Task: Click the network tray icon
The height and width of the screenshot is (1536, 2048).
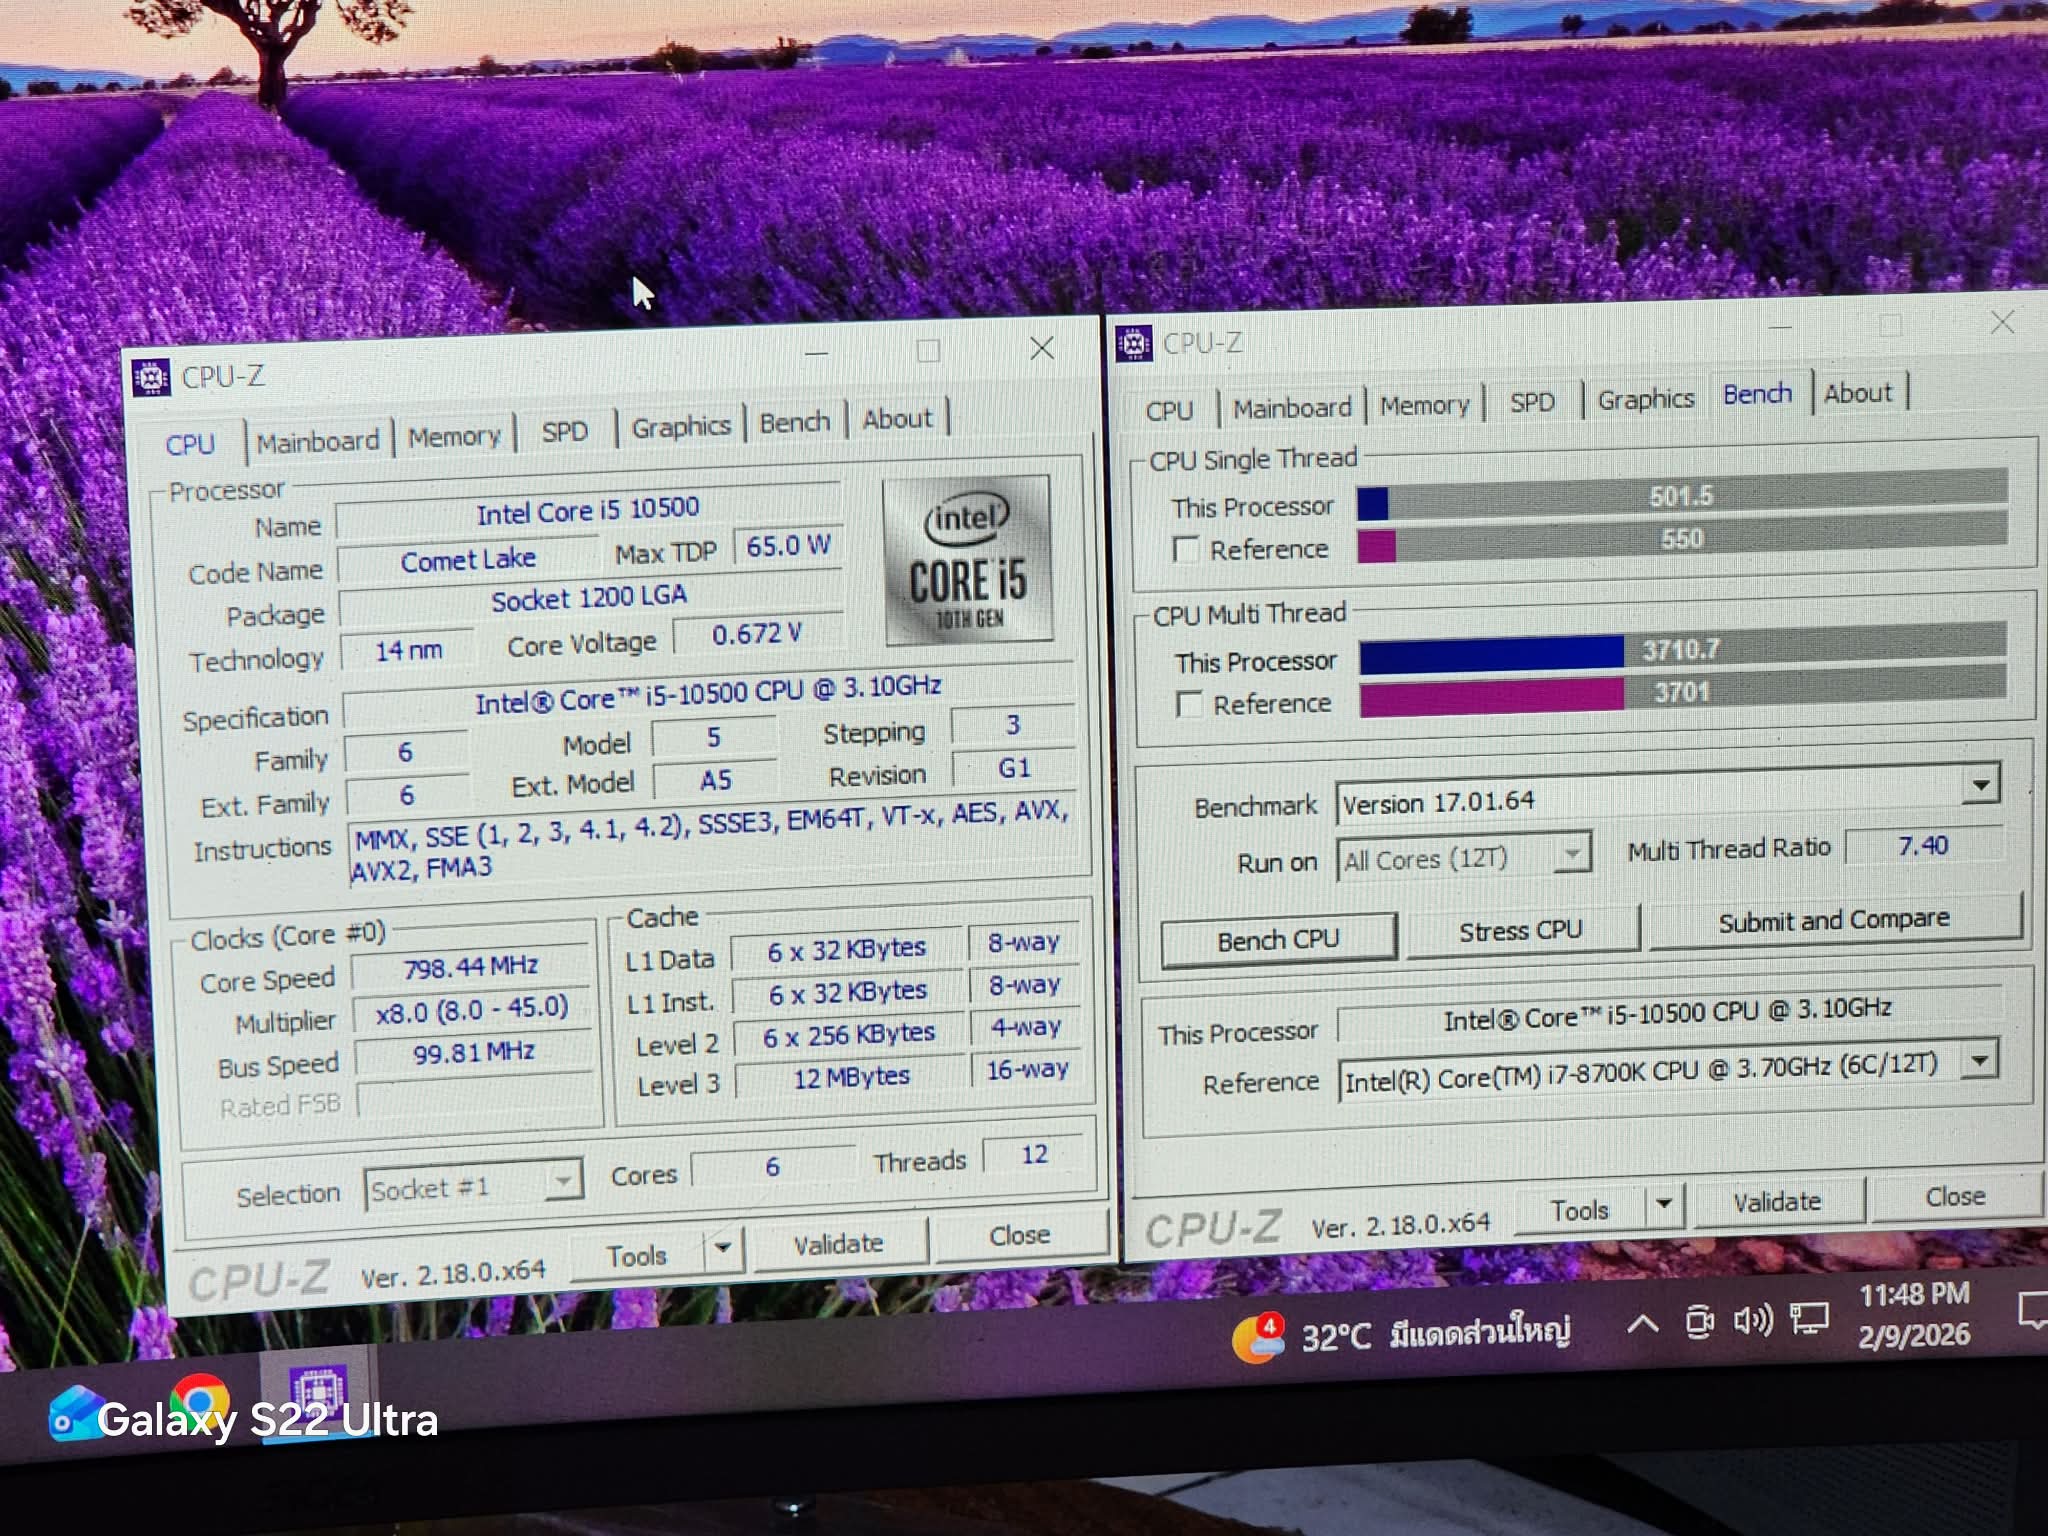Action: tap(1809, 1319)
